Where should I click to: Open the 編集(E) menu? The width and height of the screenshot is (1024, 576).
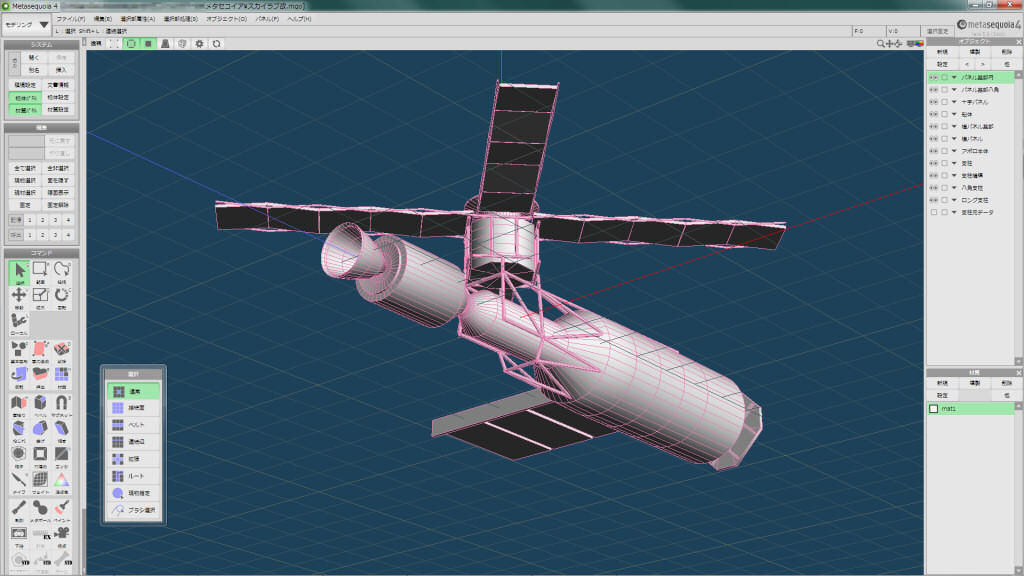(x=103, y=19)
